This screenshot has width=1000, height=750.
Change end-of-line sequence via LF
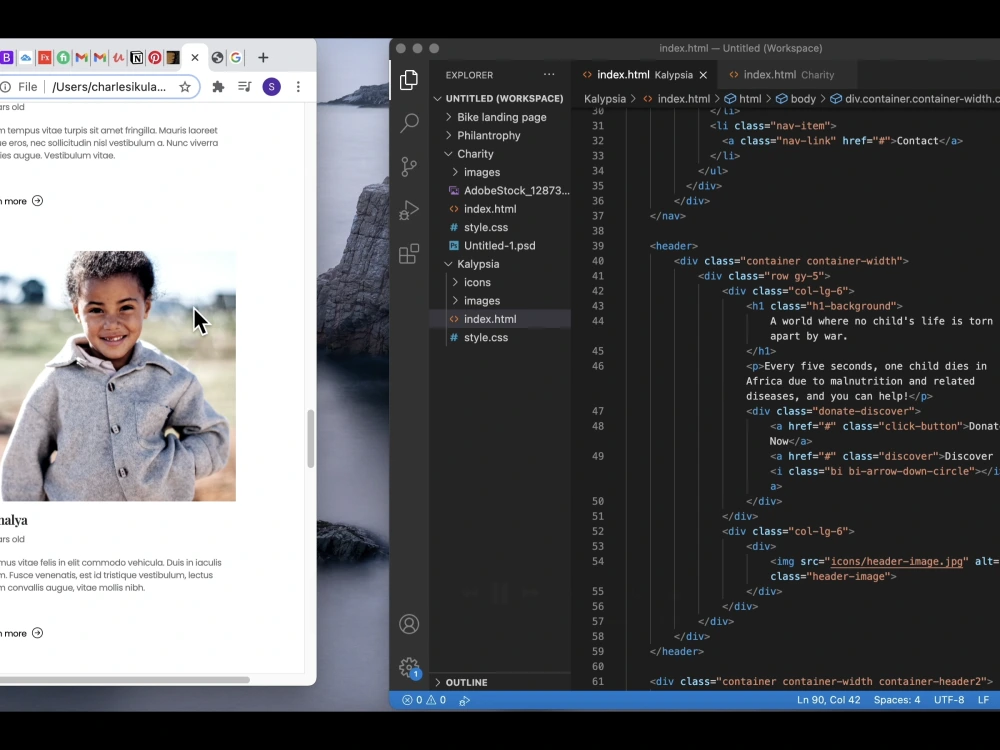(983, 700)
